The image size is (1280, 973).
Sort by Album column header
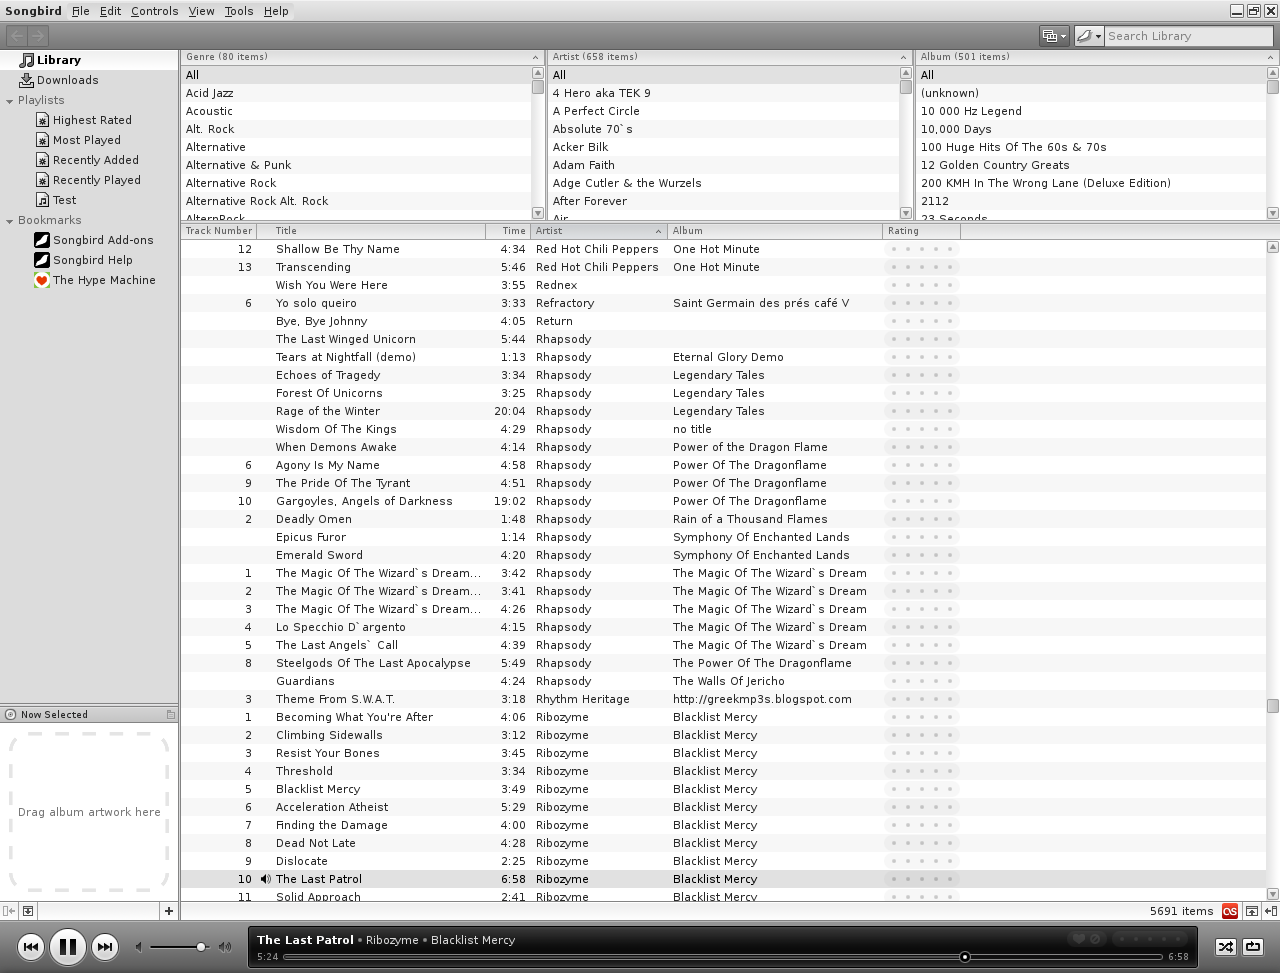(x=775, y=231)
